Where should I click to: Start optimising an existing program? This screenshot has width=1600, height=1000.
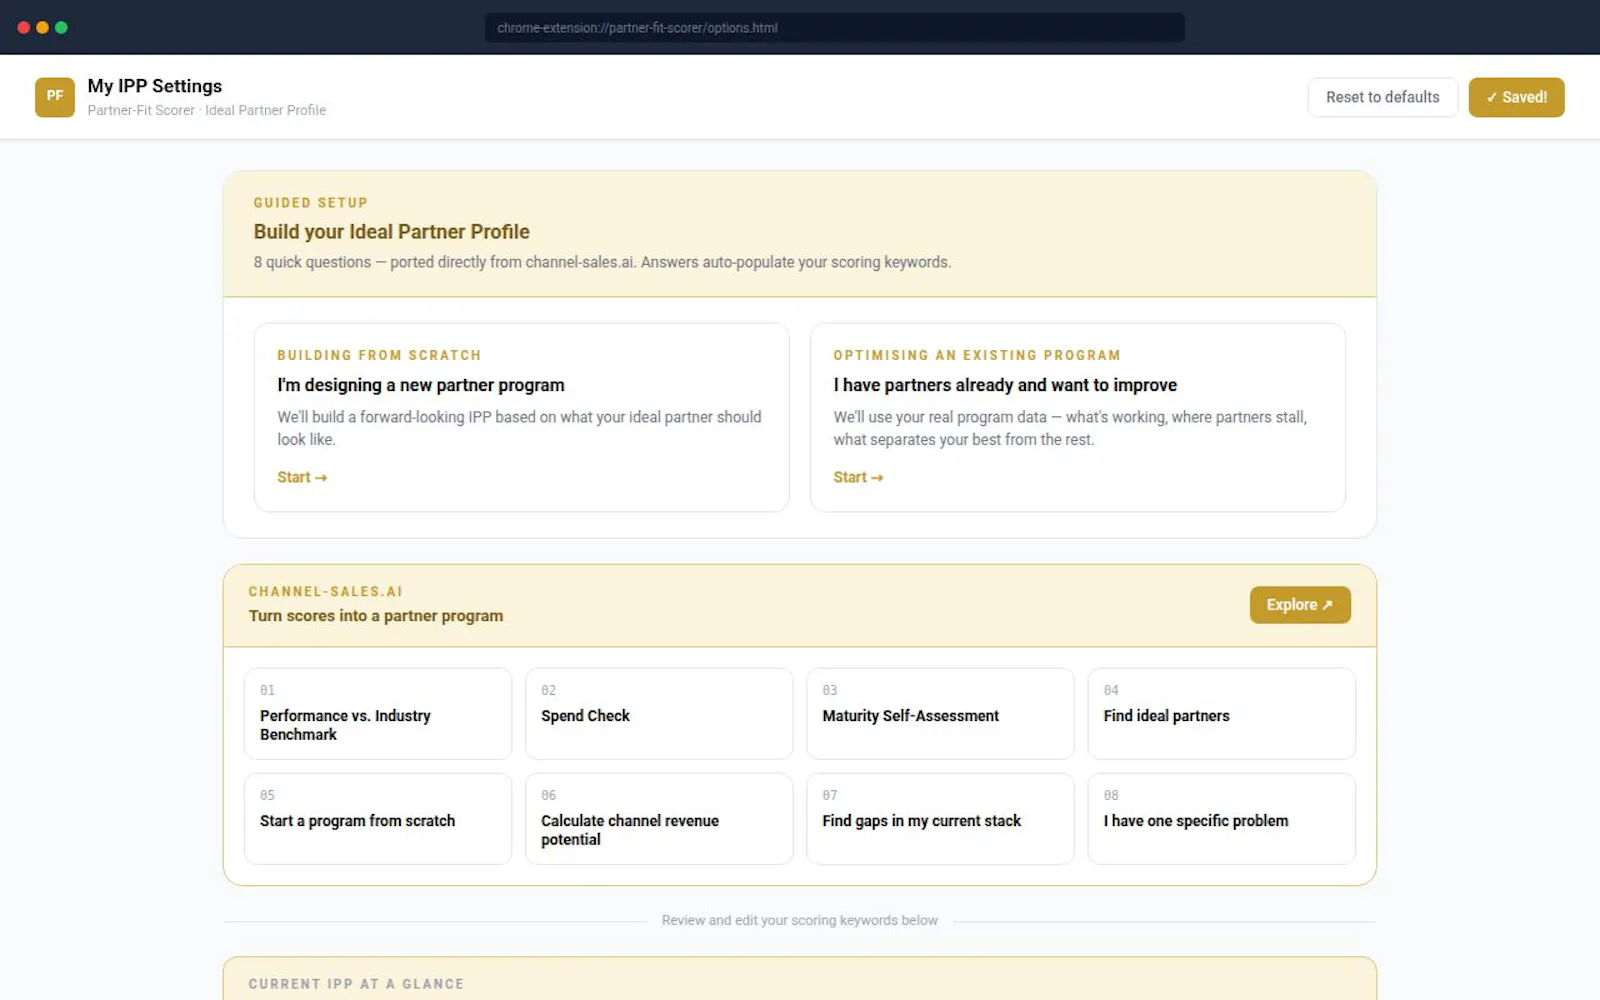pos(858,478)
